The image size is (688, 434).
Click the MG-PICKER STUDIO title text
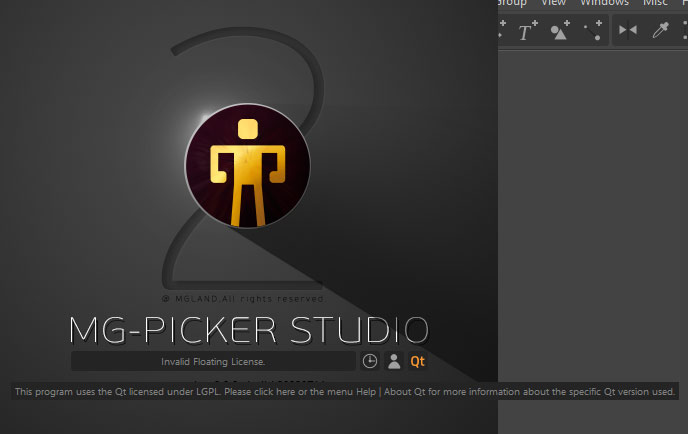(249, 329)
